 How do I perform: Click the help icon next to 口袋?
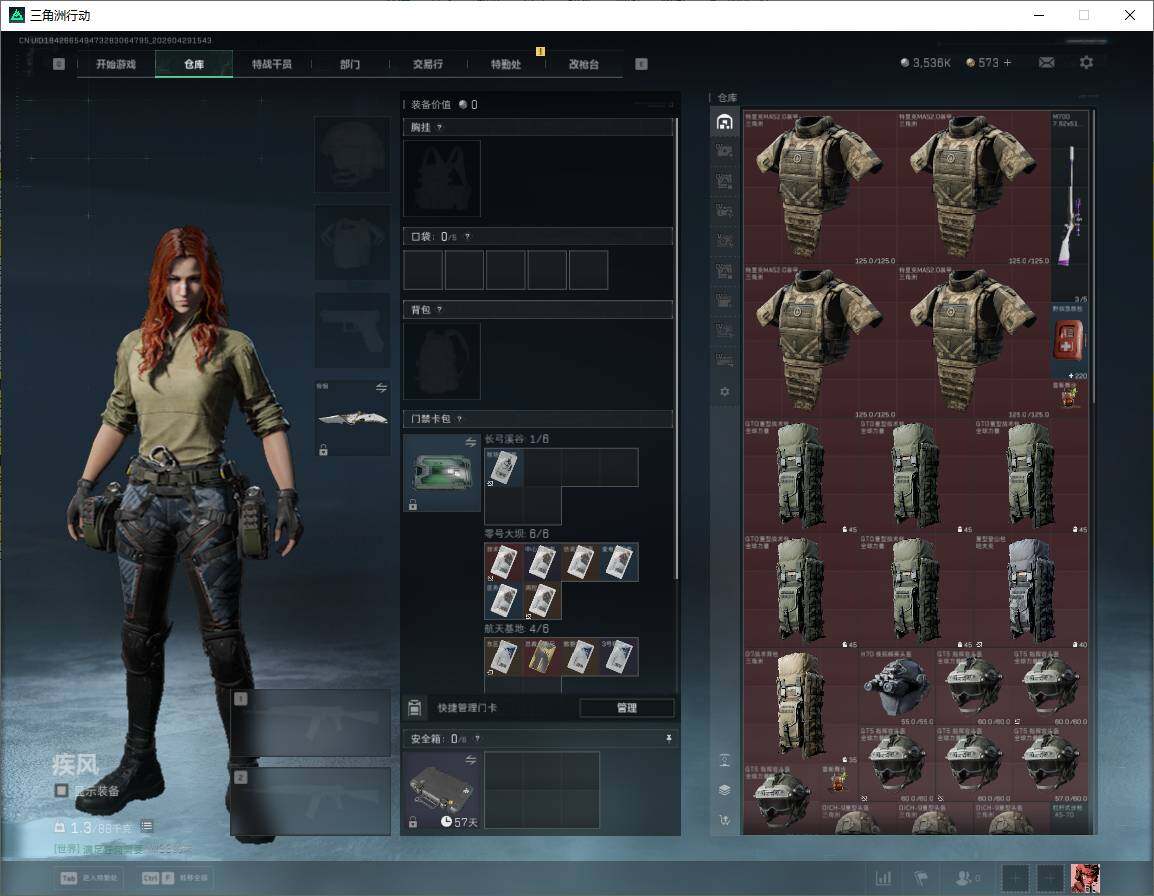pyautogui.click(x=467, y=236)
